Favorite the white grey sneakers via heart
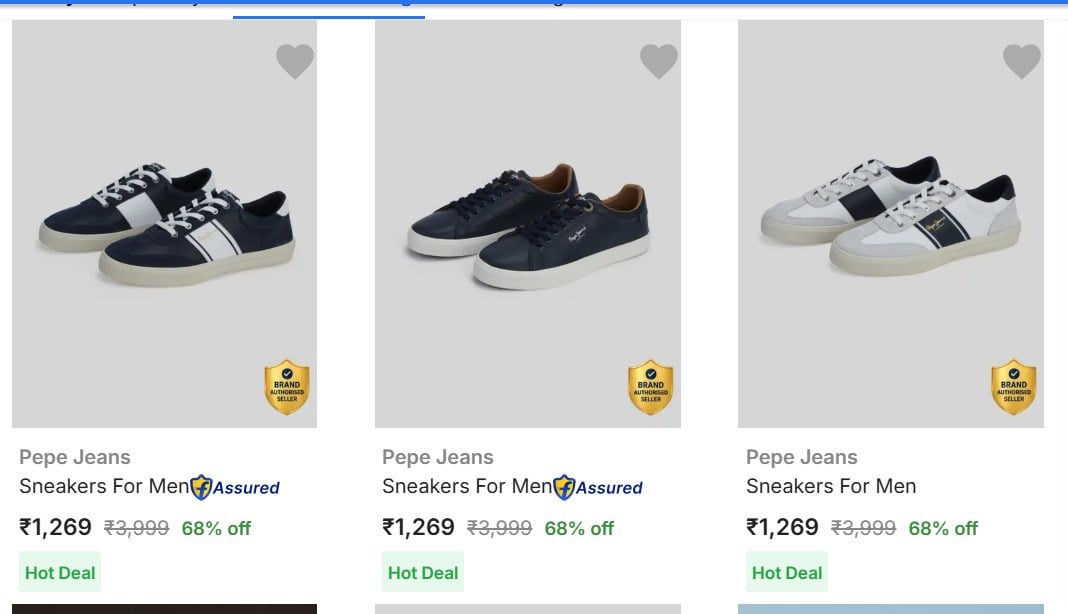This screenshot has width=1068, height=614. pyautogui.click(x=1022, y=61)
